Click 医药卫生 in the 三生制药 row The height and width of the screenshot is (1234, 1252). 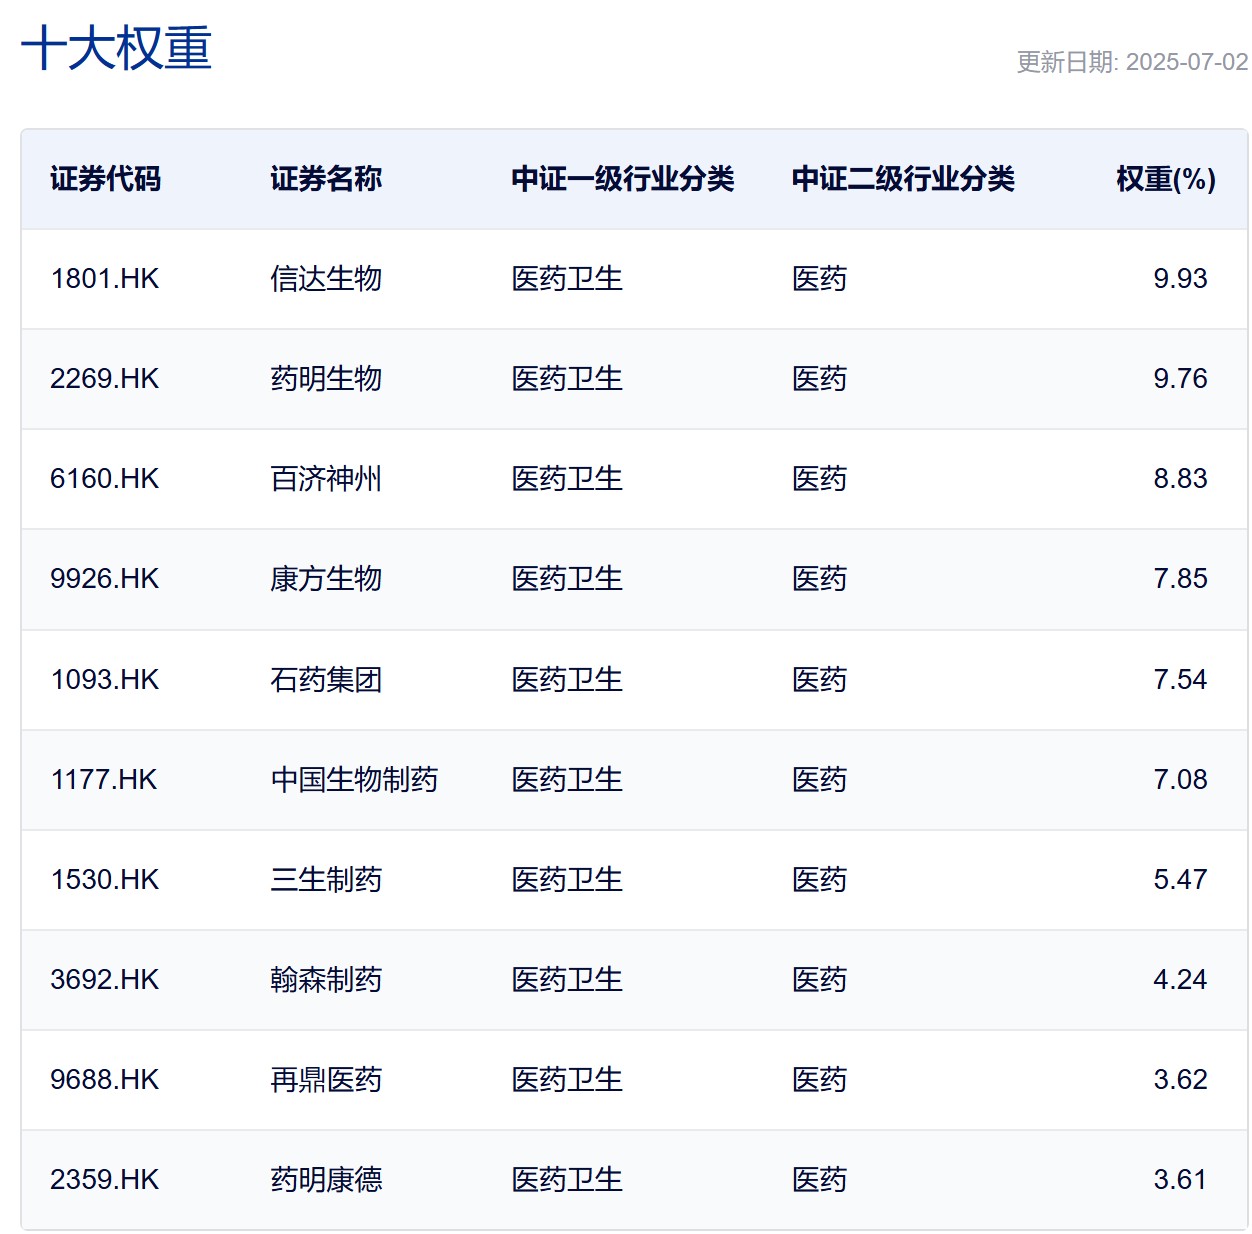point(567,879)
